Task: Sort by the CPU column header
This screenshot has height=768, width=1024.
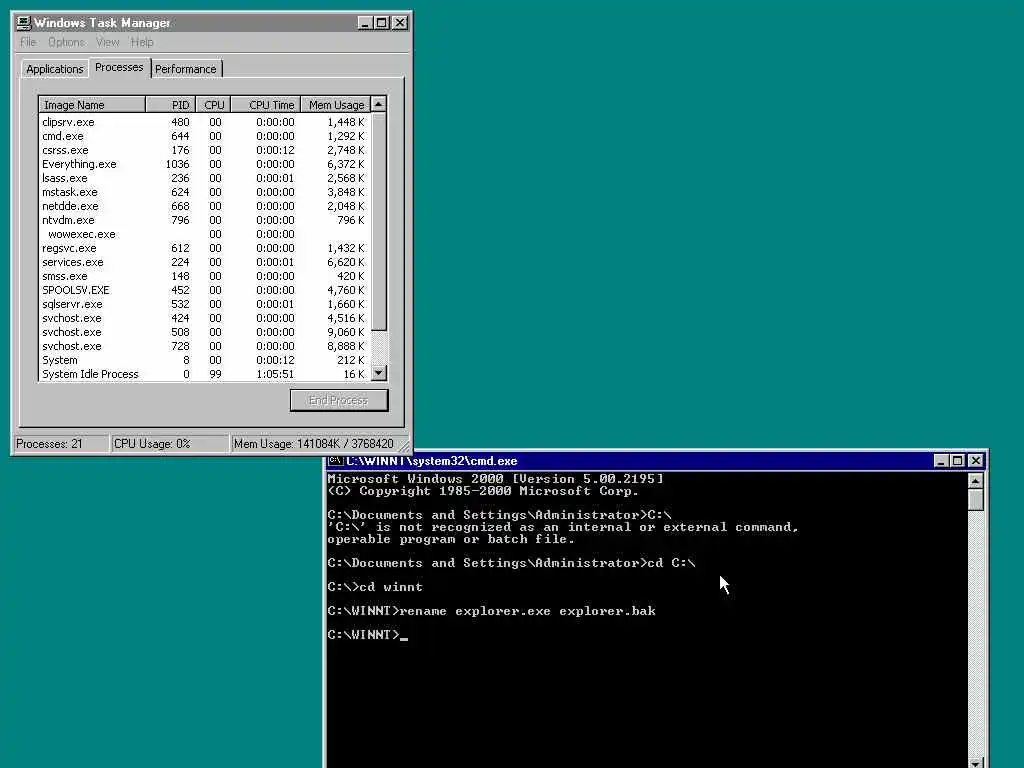Action: coord(214,105)
